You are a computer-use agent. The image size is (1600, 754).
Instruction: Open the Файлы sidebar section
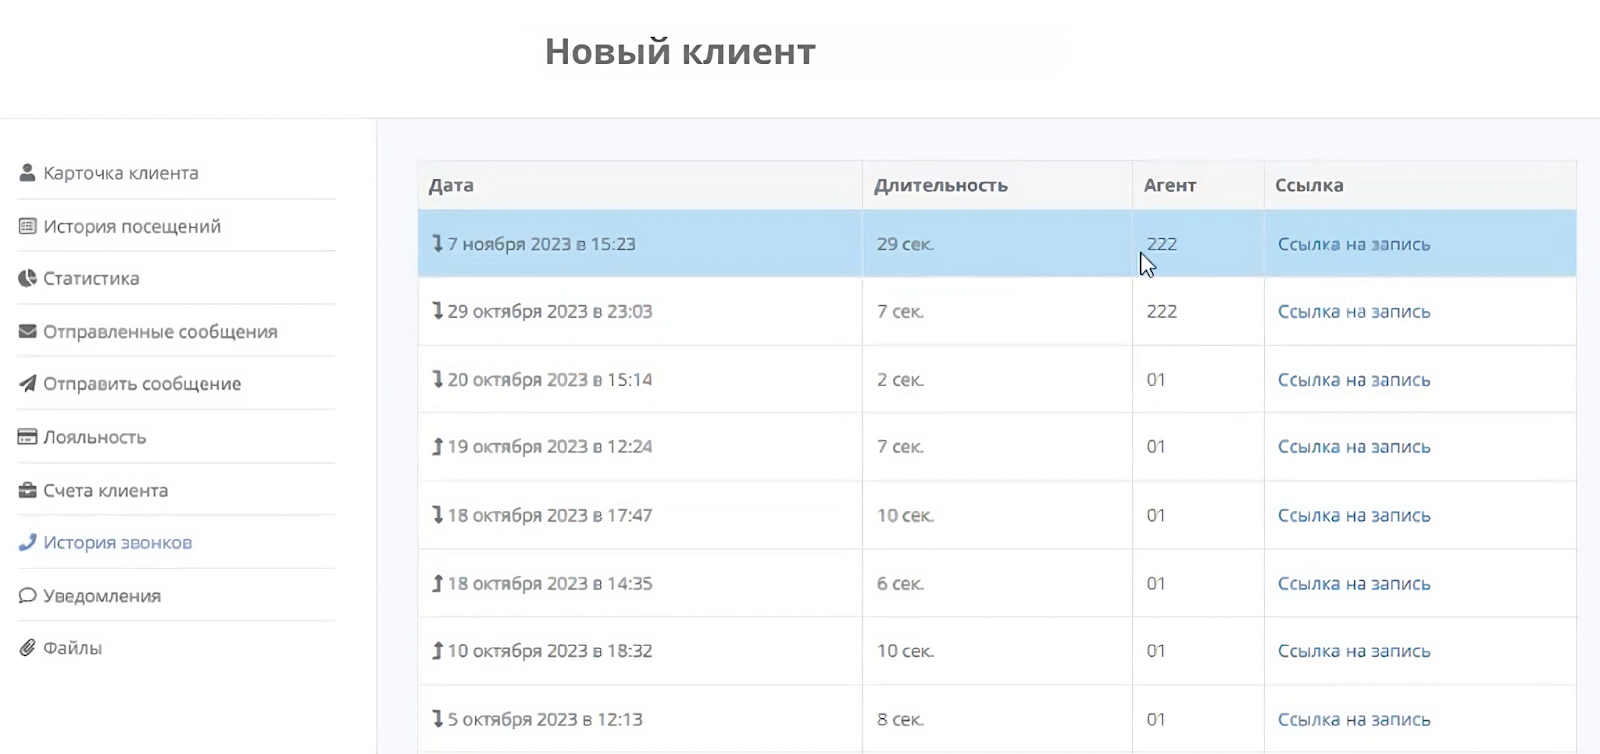pos(72,648)
